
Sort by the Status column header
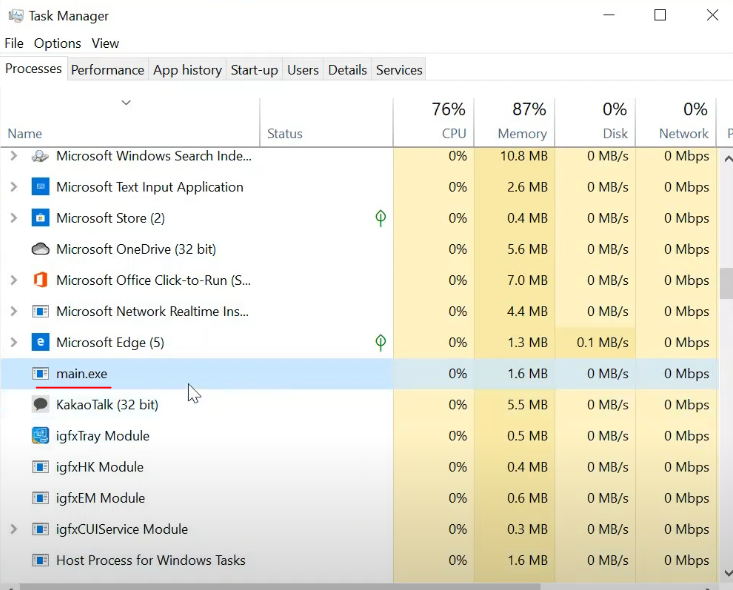[x=326, y=122]
